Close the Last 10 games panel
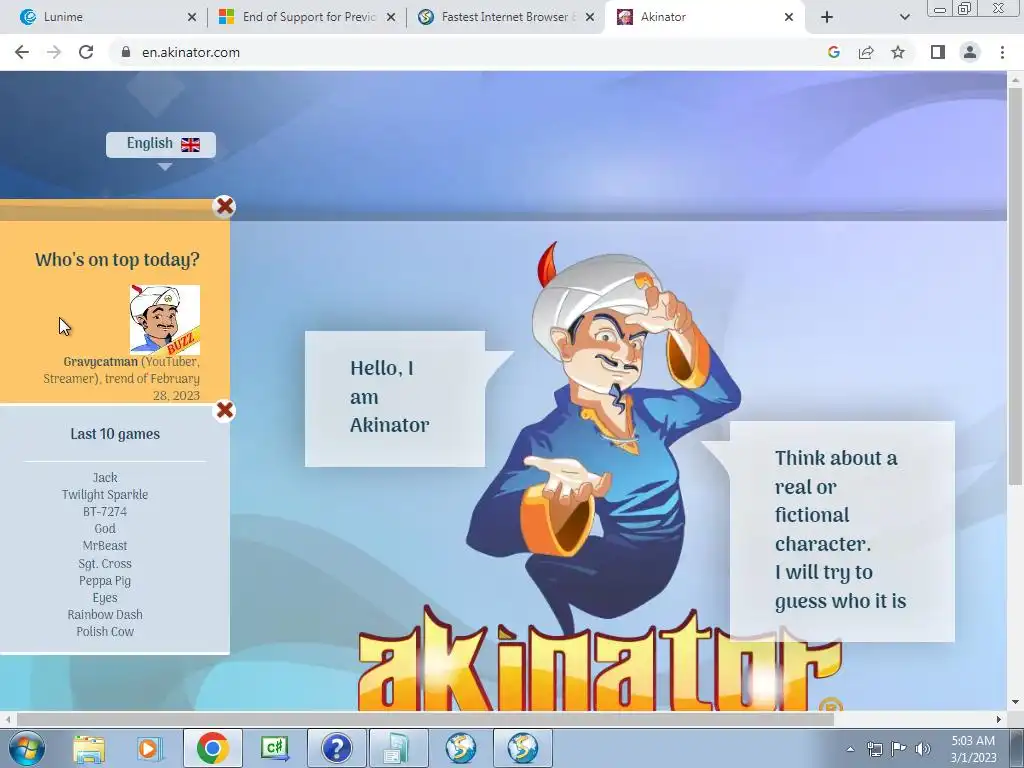 [224, 411]
